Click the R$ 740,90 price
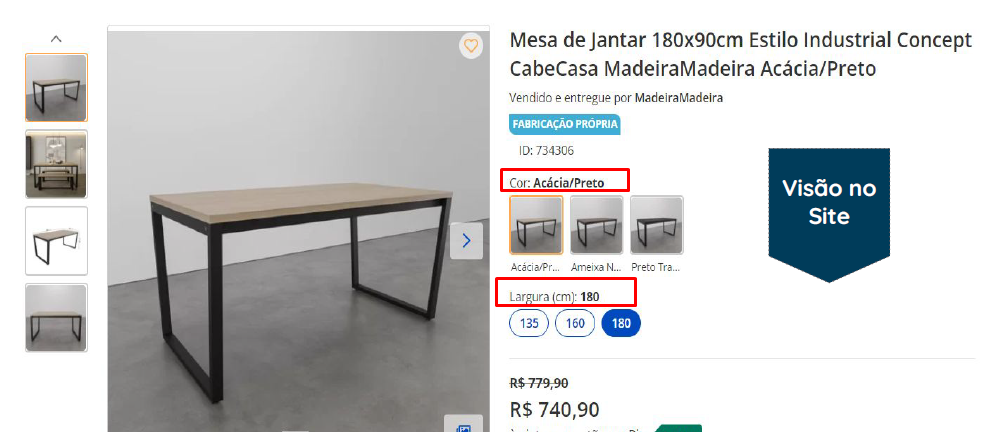 (554, 410)
